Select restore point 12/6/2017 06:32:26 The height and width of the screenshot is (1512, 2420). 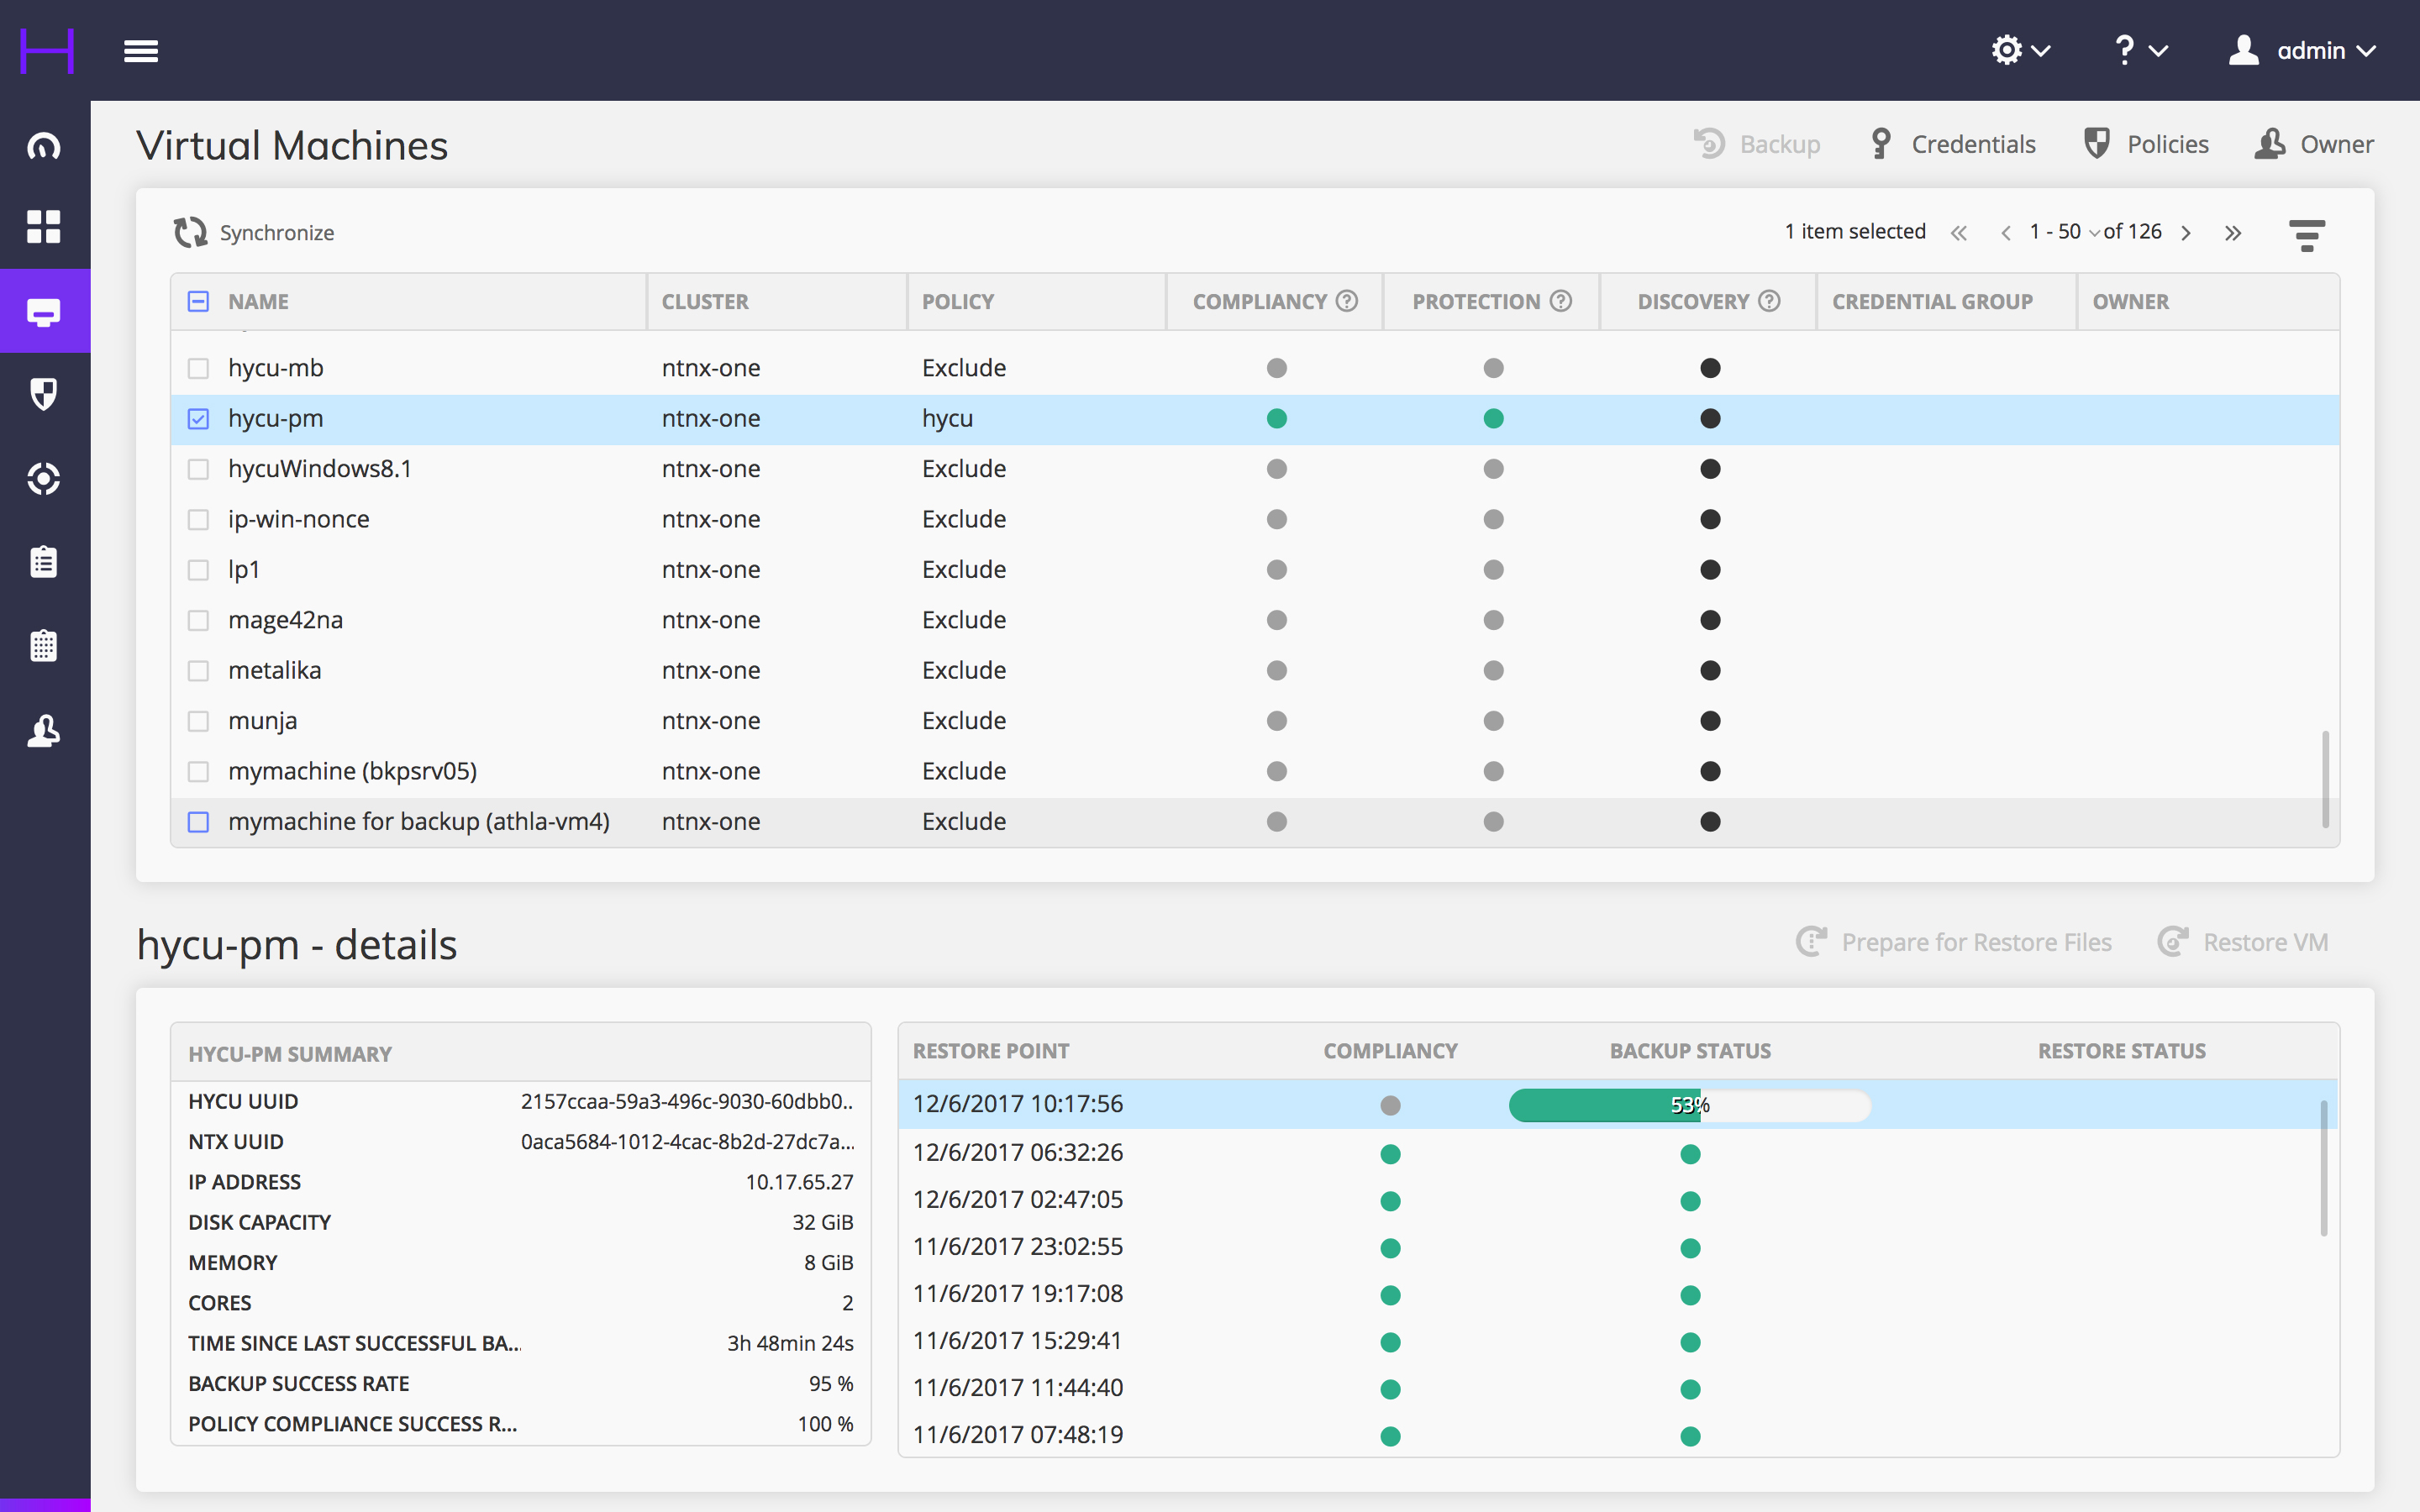[1018, 1153]
